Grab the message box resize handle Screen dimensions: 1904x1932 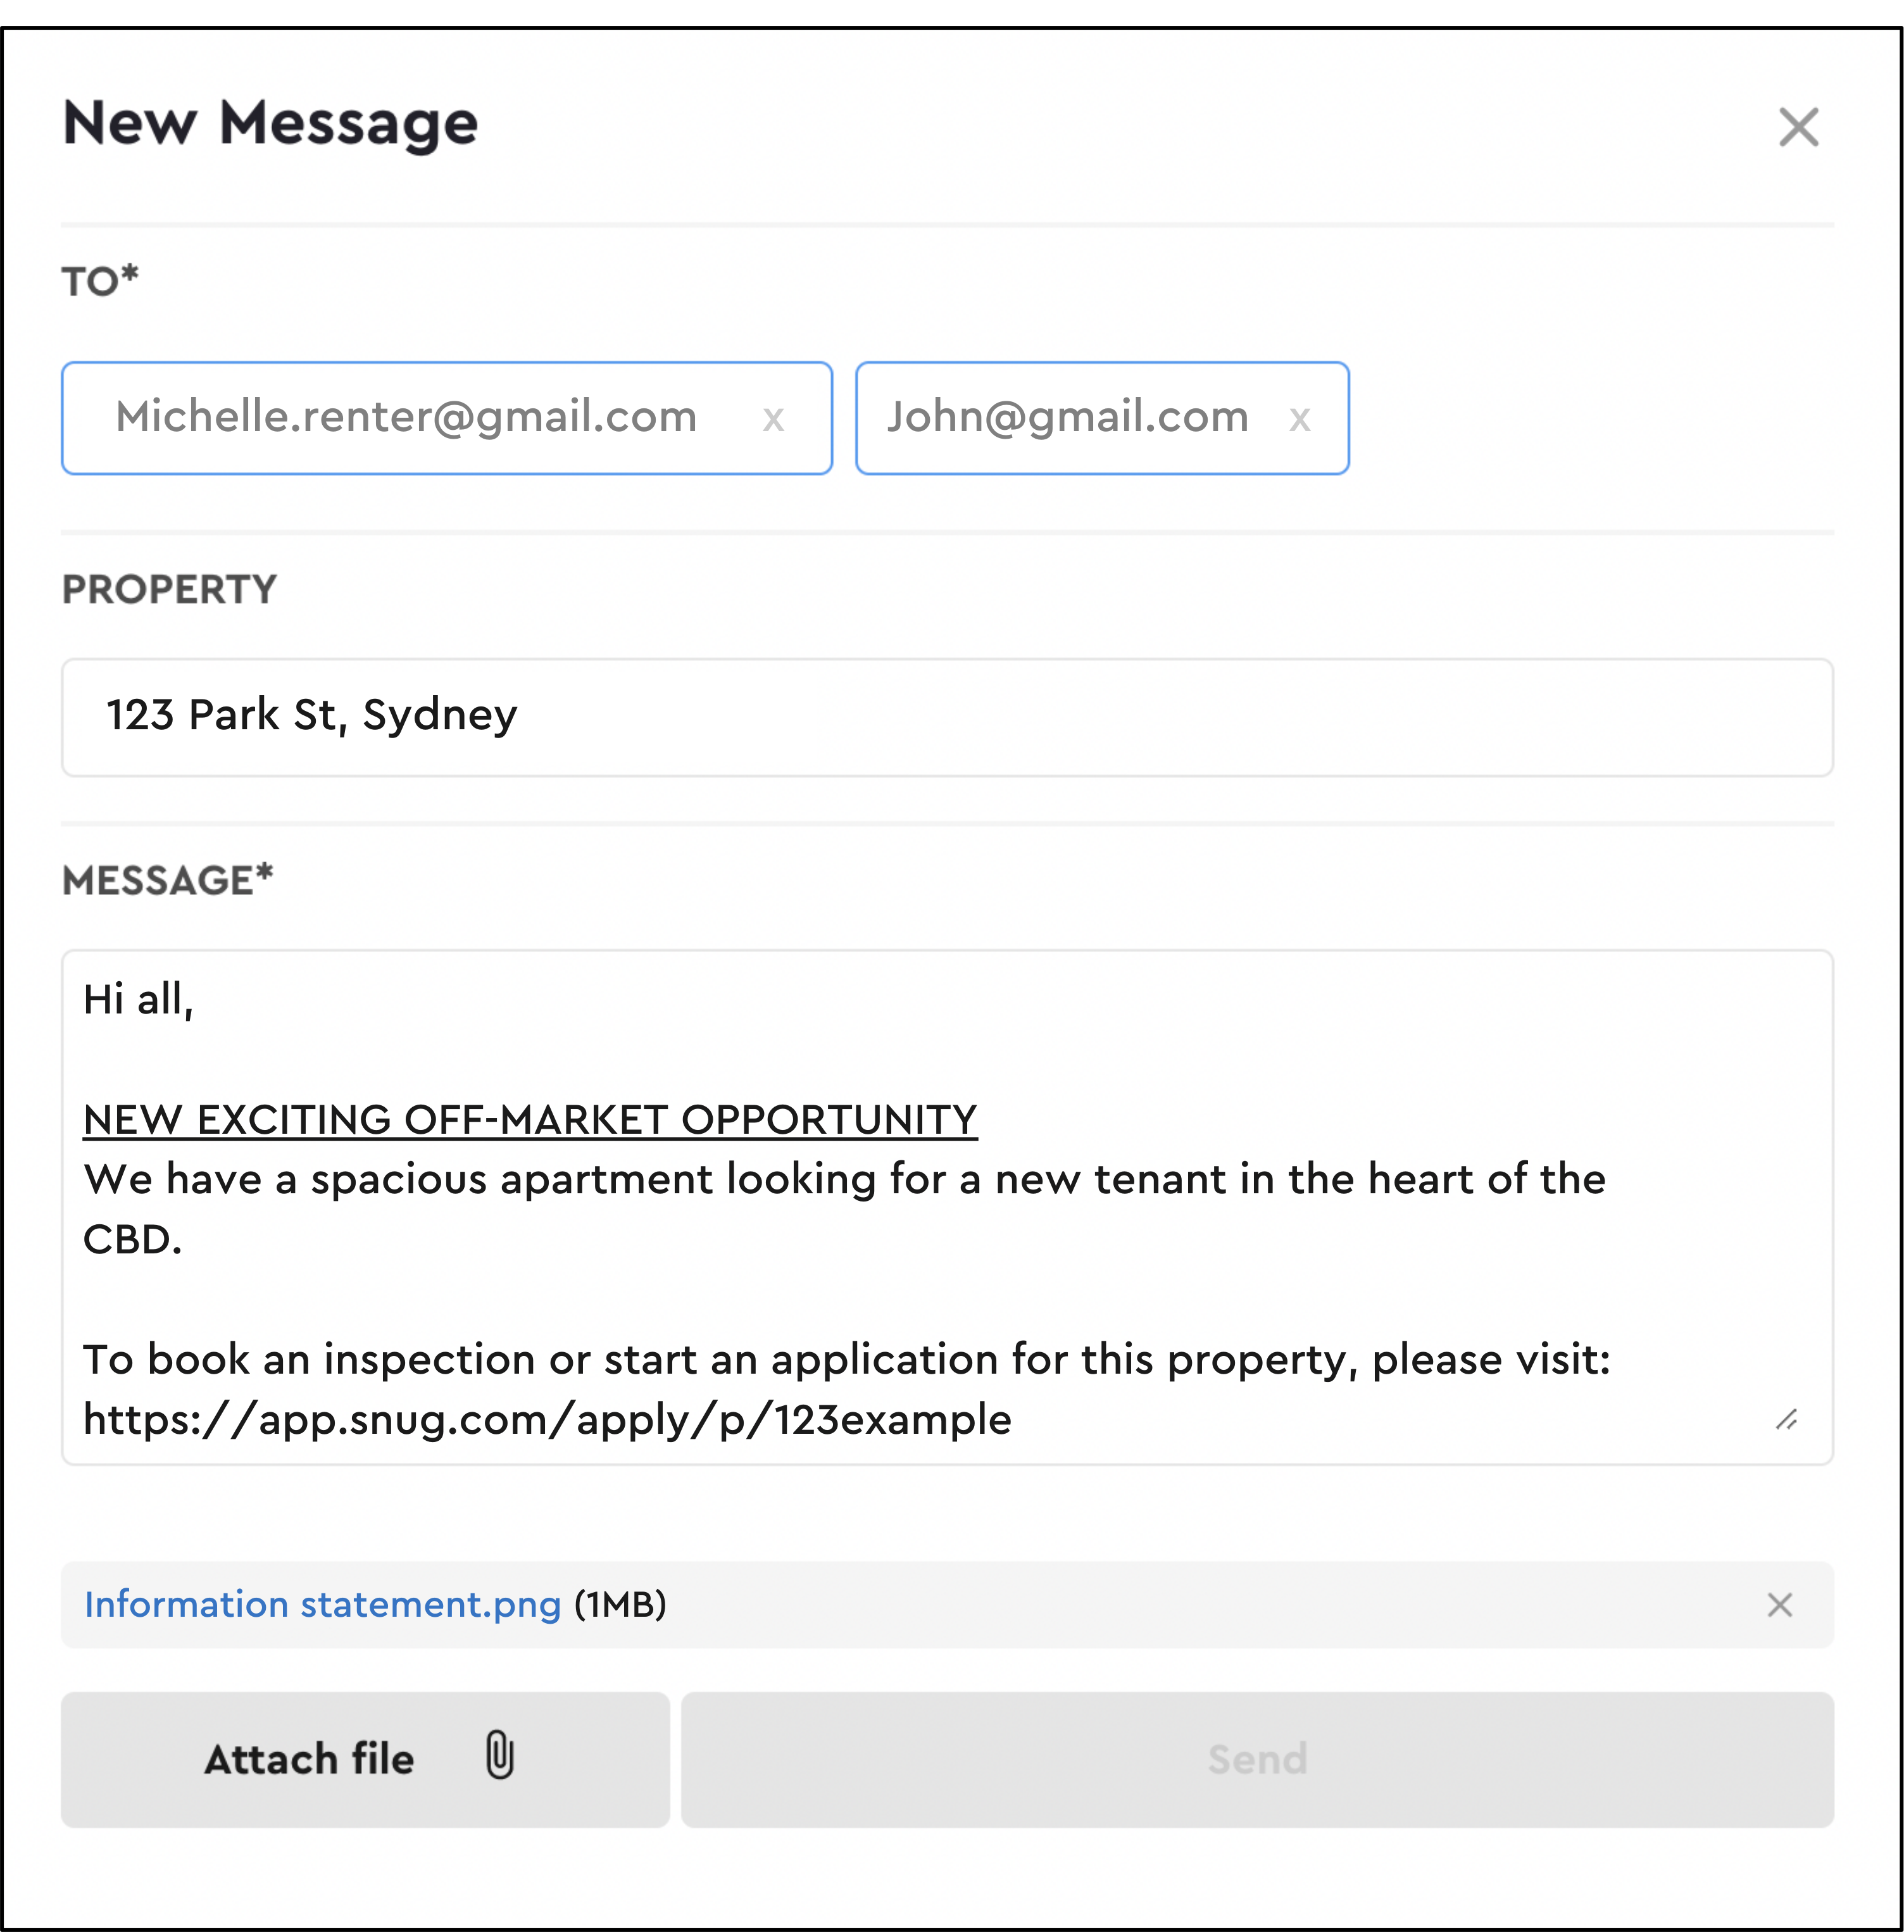(x=1786, y=1419)
